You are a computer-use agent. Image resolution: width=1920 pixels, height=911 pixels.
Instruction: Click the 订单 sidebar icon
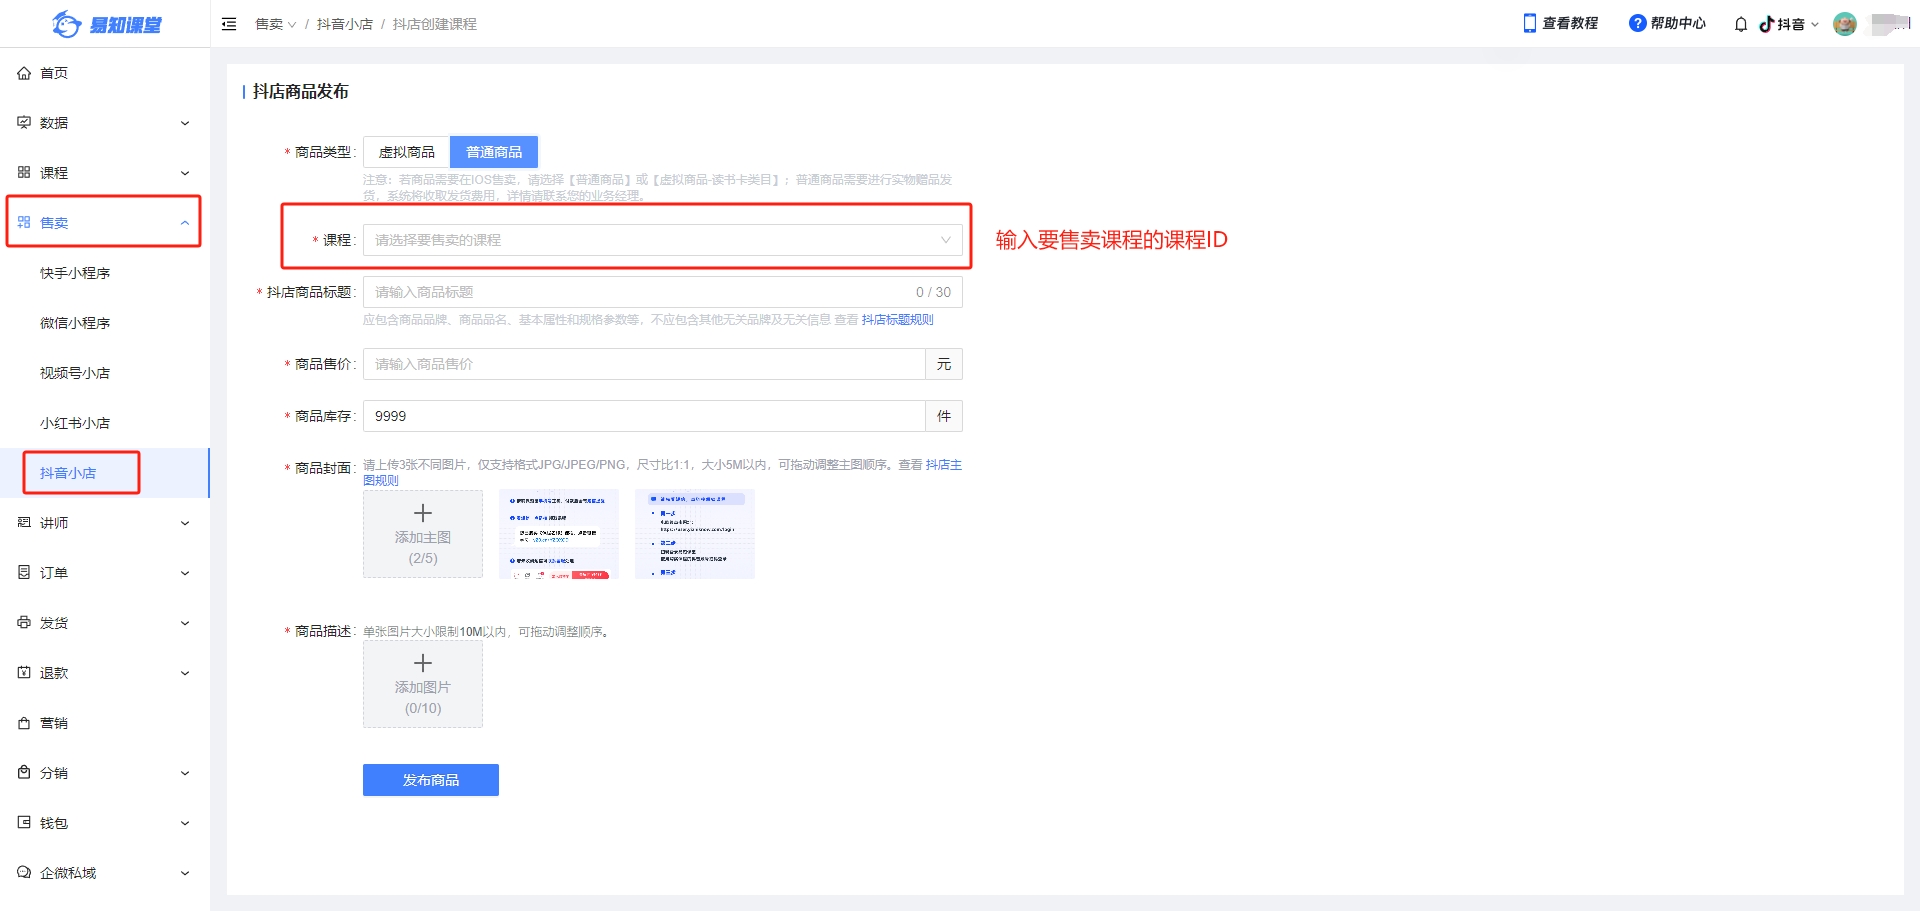coord(24,573)
